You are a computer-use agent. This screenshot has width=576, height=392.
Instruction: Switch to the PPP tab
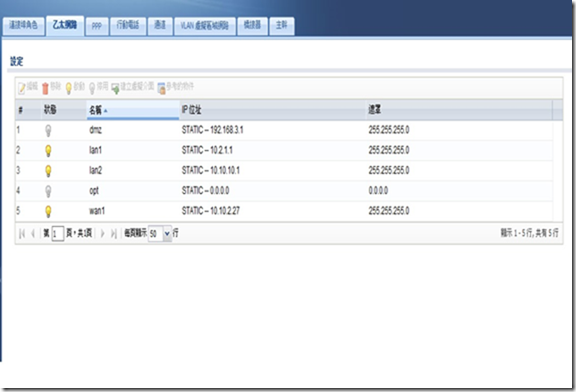pyautogui.click(x=97, y=26)
